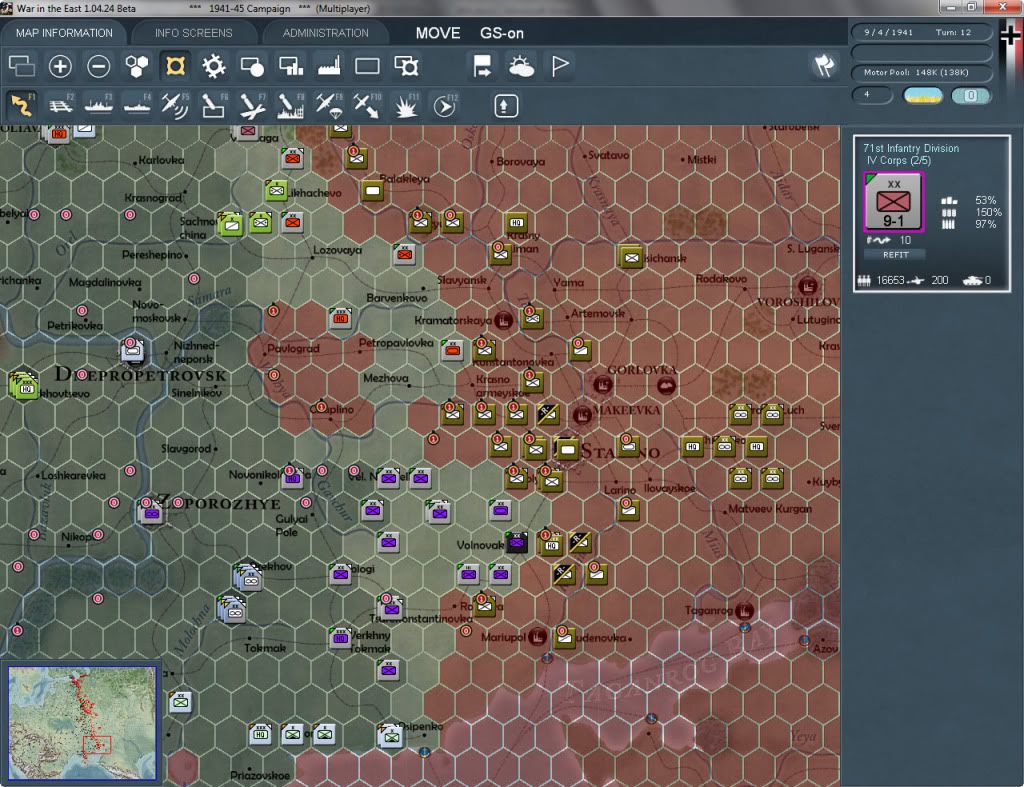This screenshot has width=1024, height=787.
Task: Toggle the white gear map overlay
Action: (214, 65)
